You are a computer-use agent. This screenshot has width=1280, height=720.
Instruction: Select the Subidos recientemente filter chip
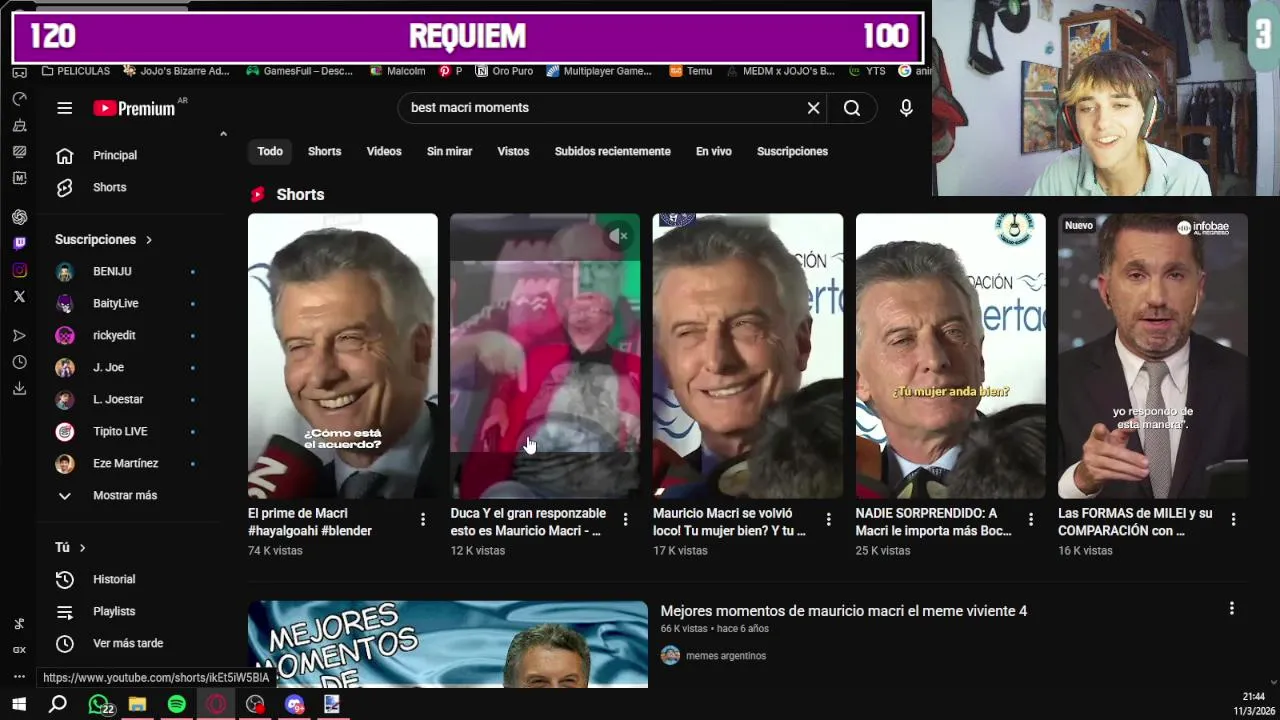(x=612, y=151)
